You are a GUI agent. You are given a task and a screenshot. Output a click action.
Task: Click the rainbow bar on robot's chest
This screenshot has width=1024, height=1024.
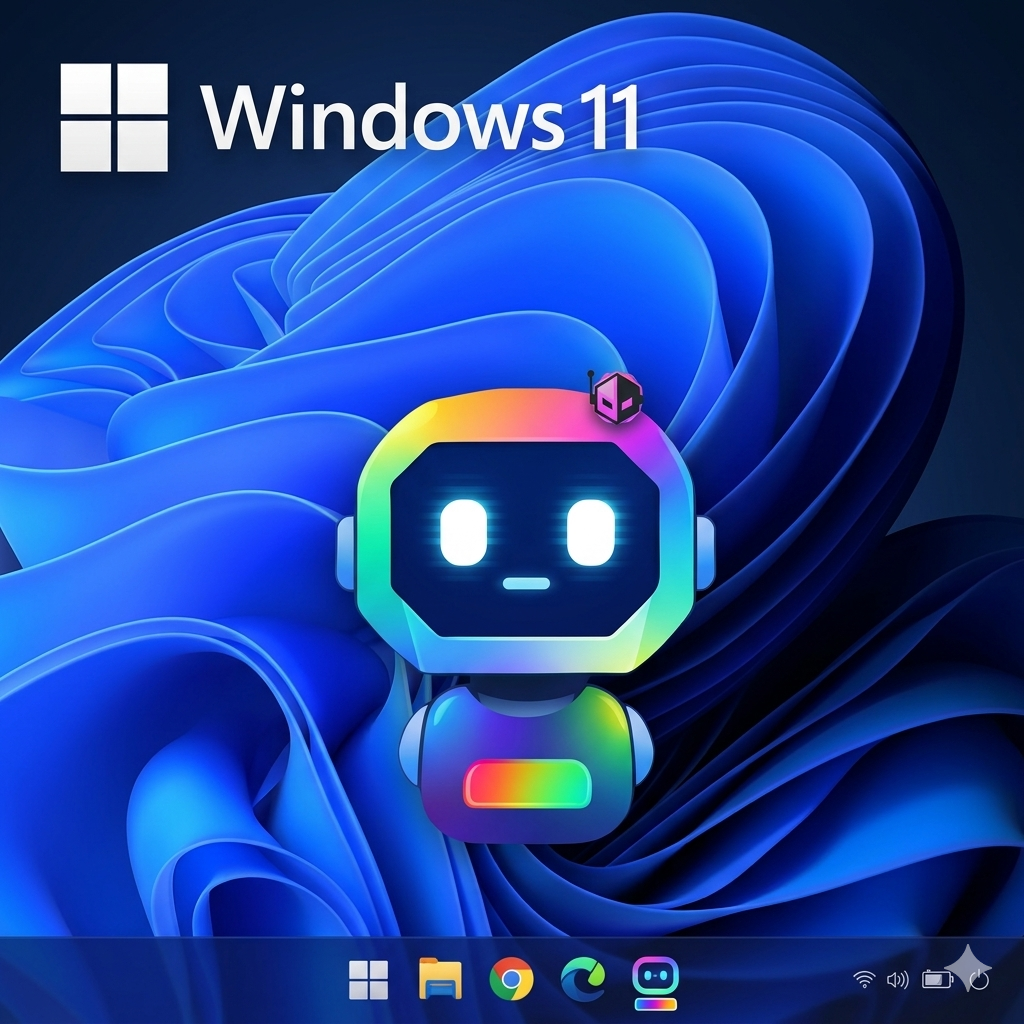coord(527,783)
